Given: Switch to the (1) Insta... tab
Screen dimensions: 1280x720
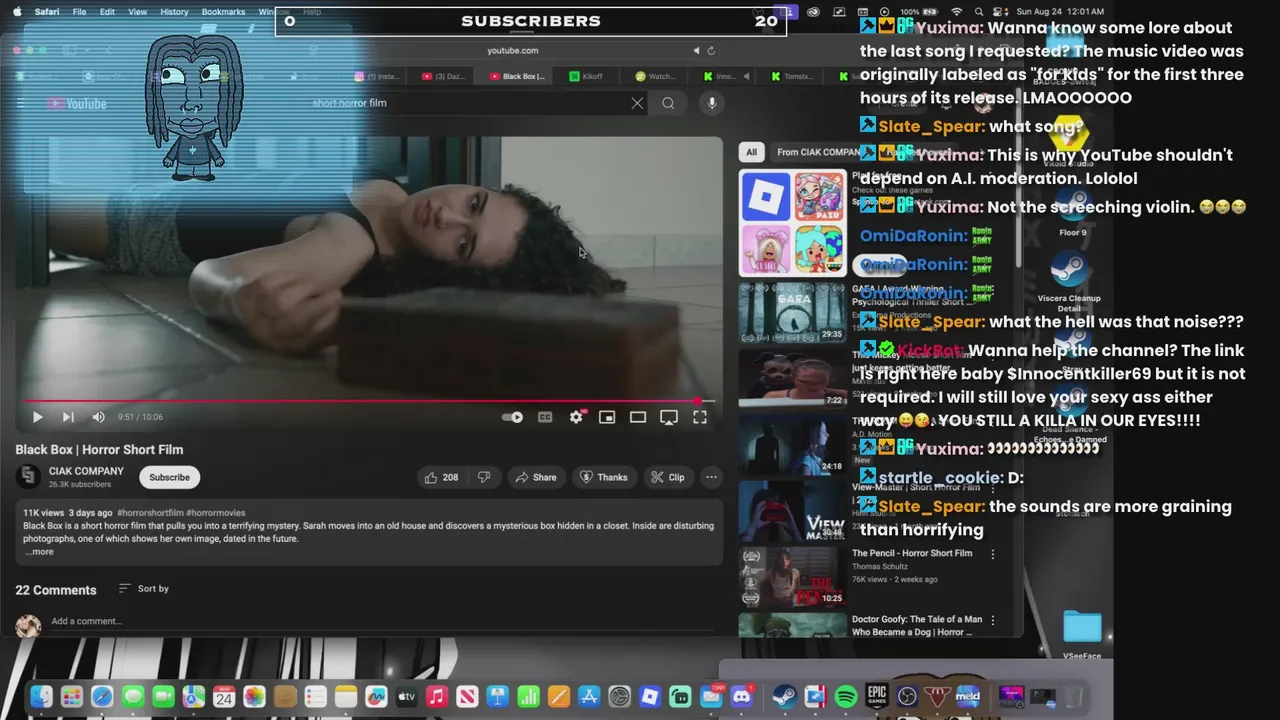Looking at the screenshot, I should (378, 76).
